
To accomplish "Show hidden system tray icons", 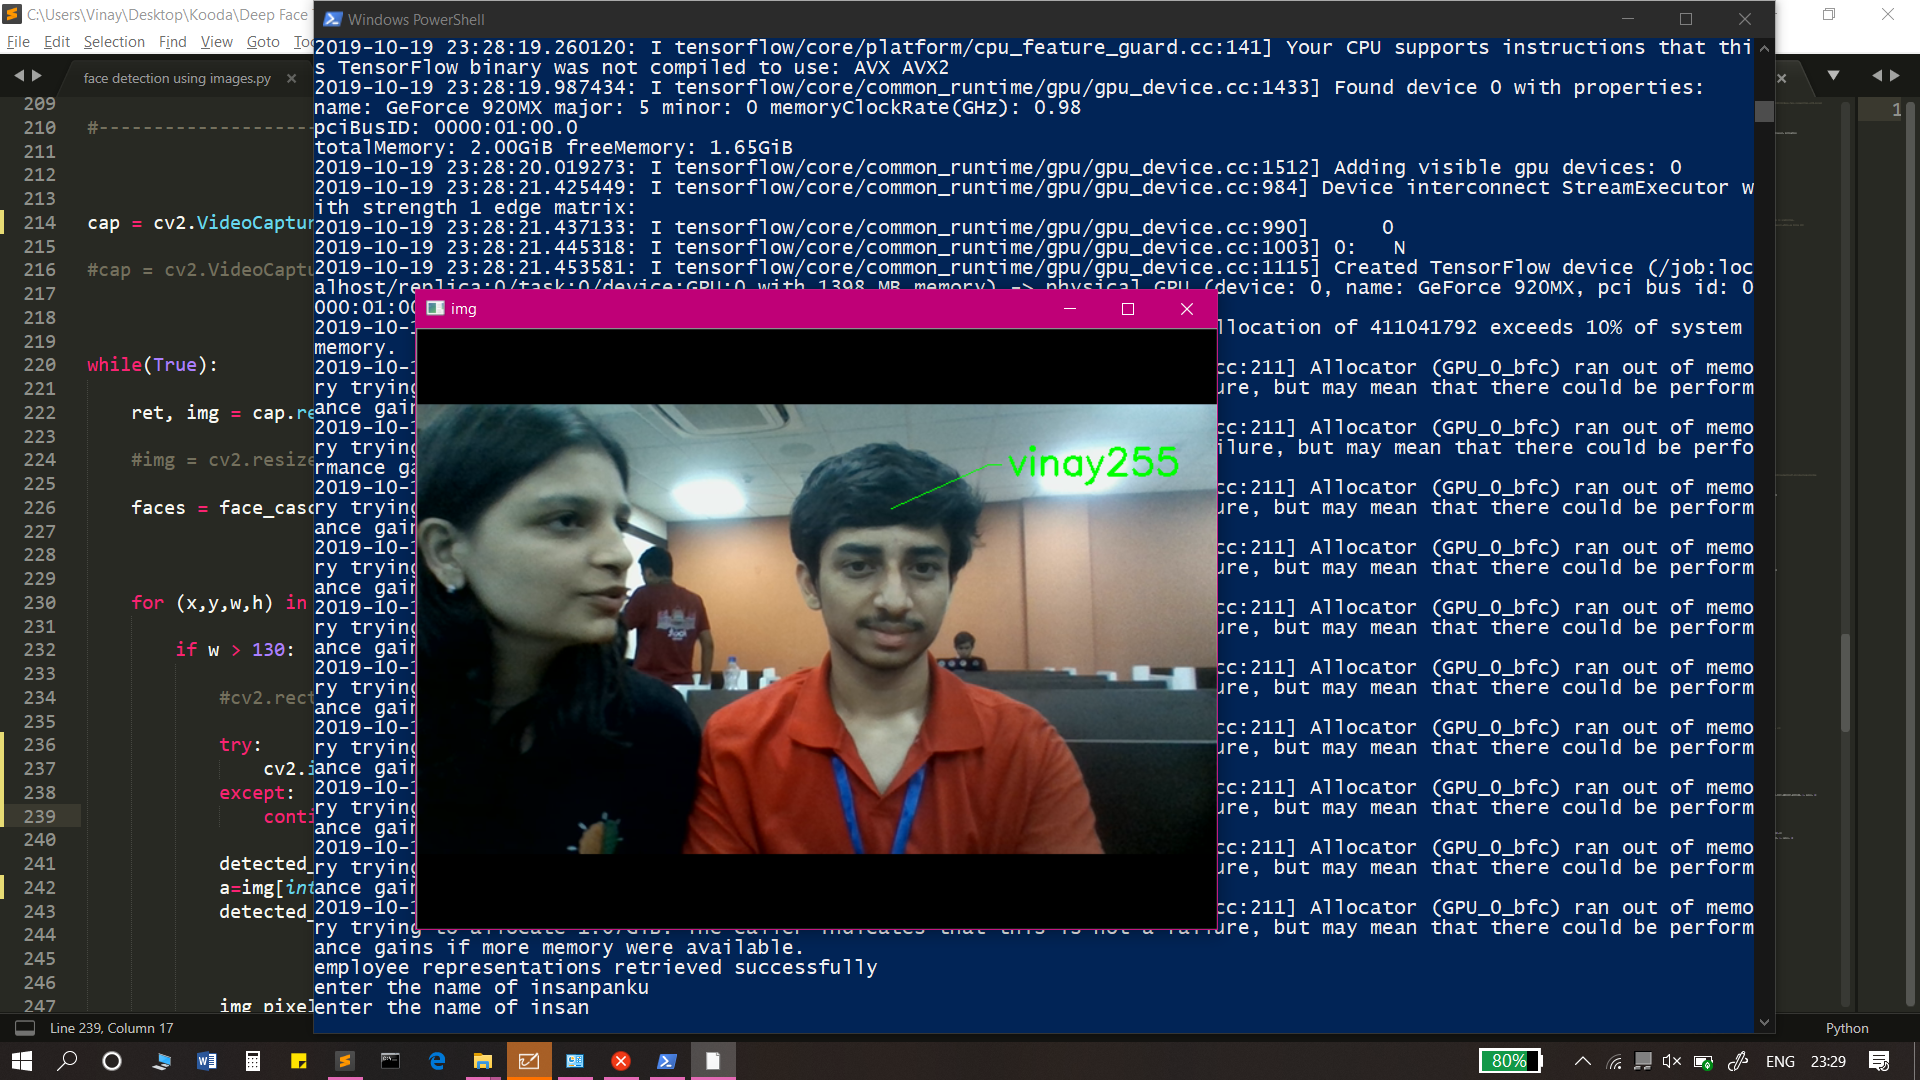I will pos(1582,1061).
